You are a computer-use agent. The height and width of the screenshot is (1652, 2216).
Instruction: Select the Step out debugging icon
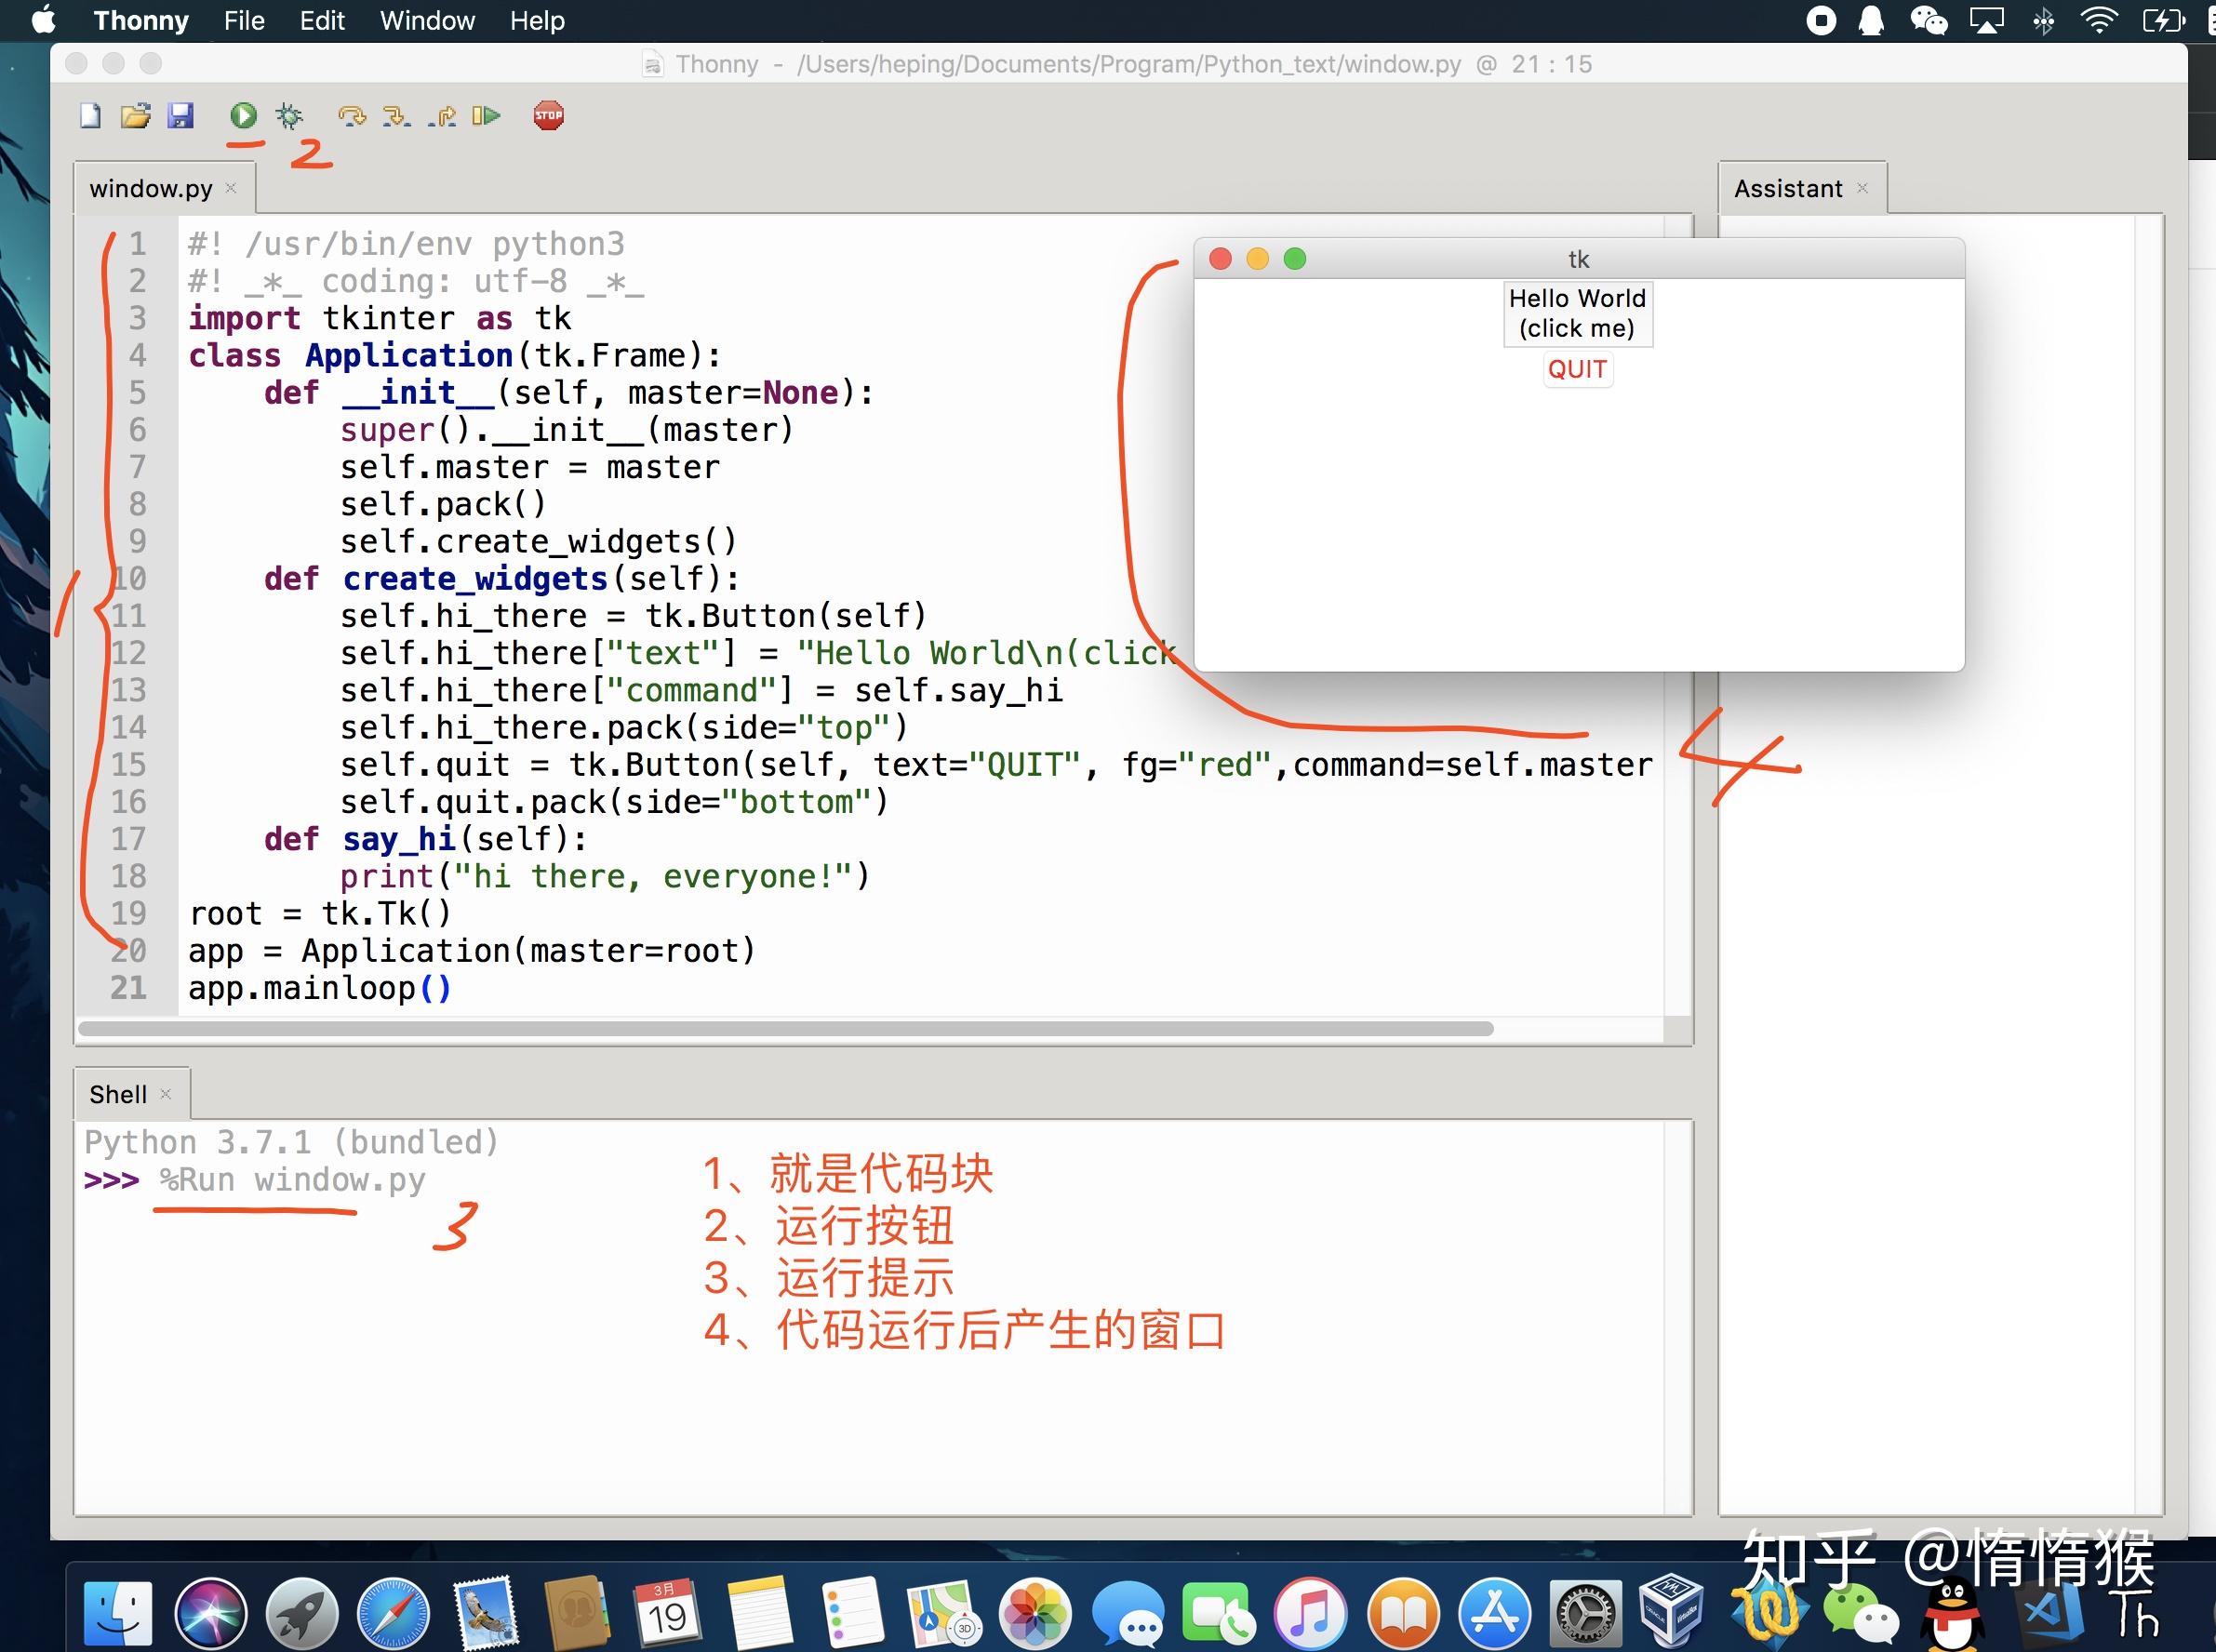click(443, 116)
